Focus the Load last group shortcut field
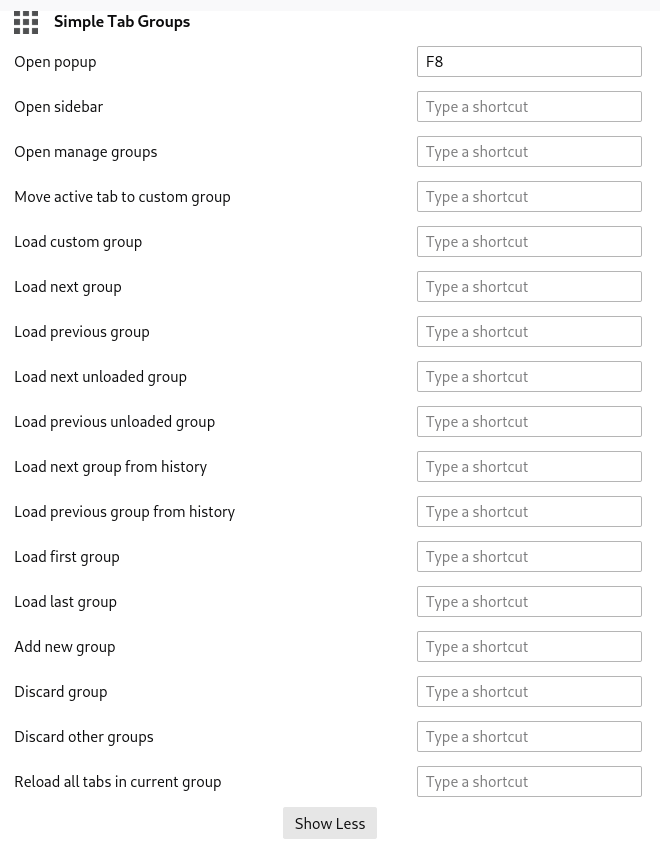The height and width of the screenshot is (848, 660). tap(529, 601)
